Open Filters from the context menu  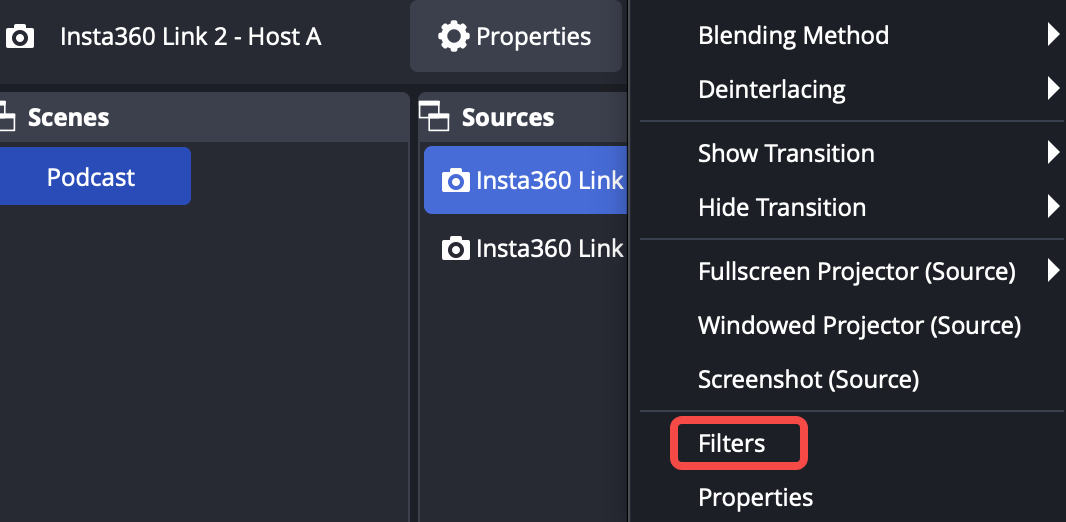(x=732, y=443)
